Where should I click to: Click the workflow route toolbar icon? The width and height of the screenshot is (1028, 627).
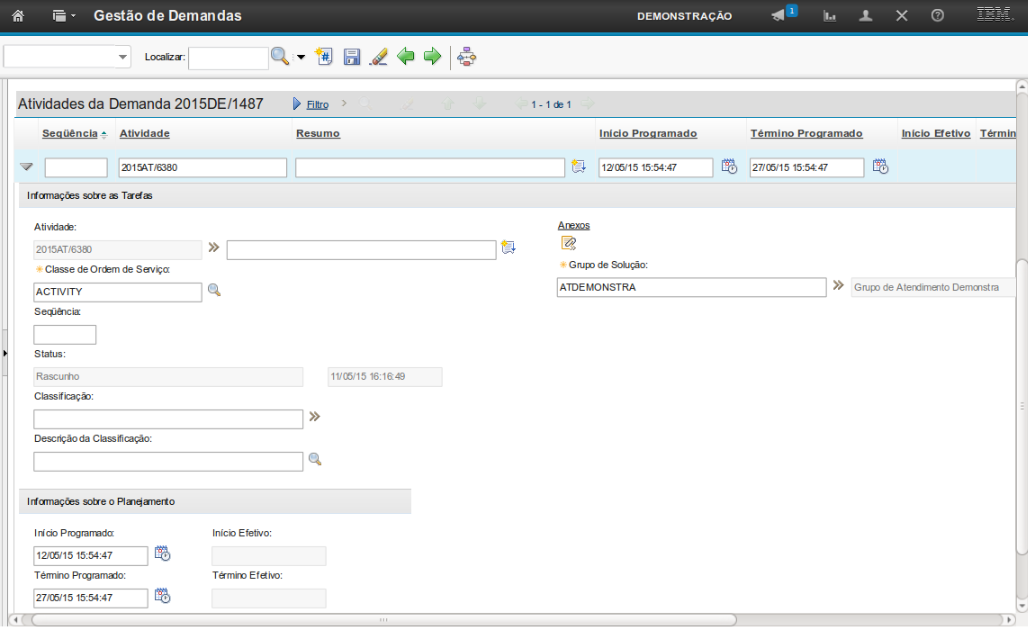tap(466, 57)
